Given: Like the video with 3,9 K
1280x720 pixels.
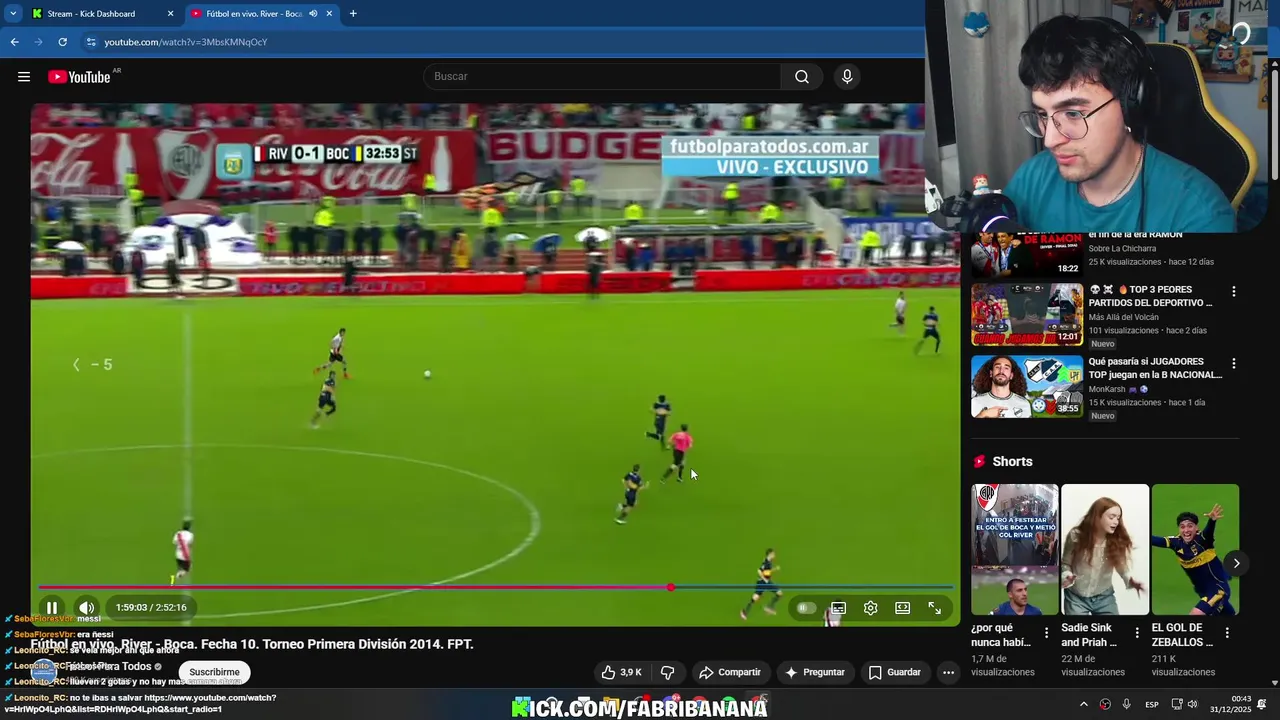Looking at the screenshot, I should [621, 672].
